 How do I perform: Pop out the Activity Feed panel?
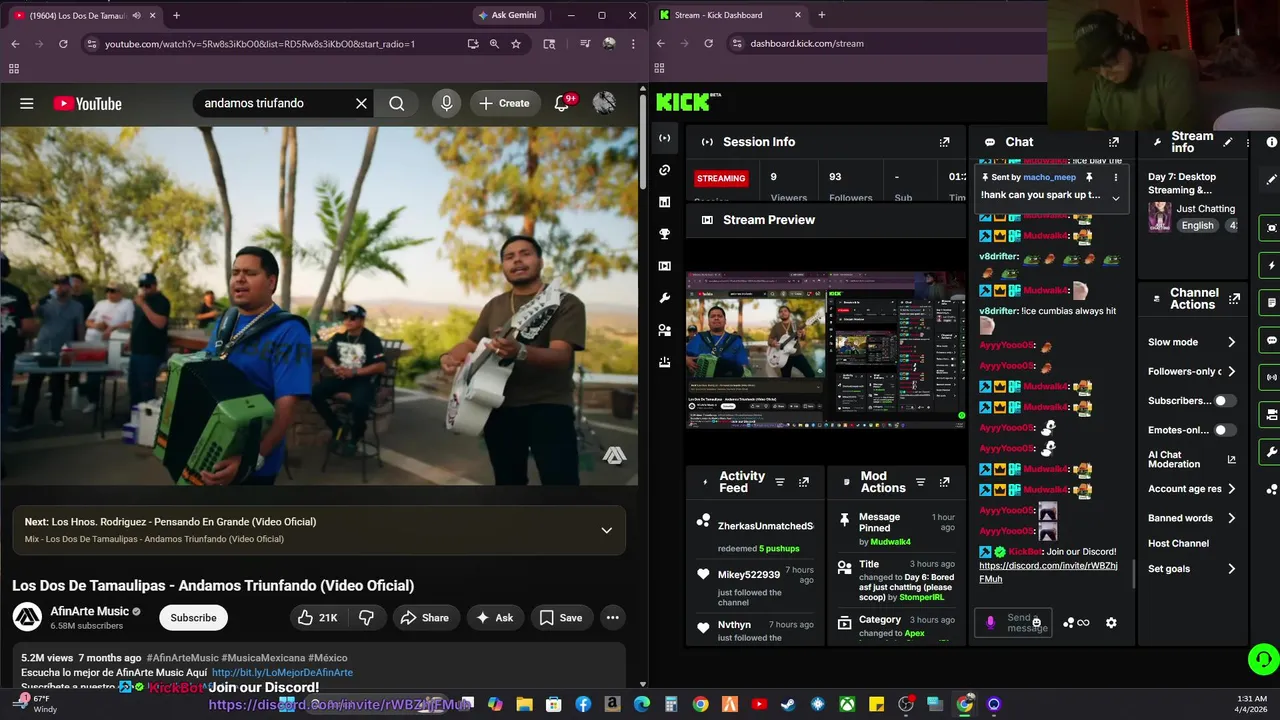(803, 482)
